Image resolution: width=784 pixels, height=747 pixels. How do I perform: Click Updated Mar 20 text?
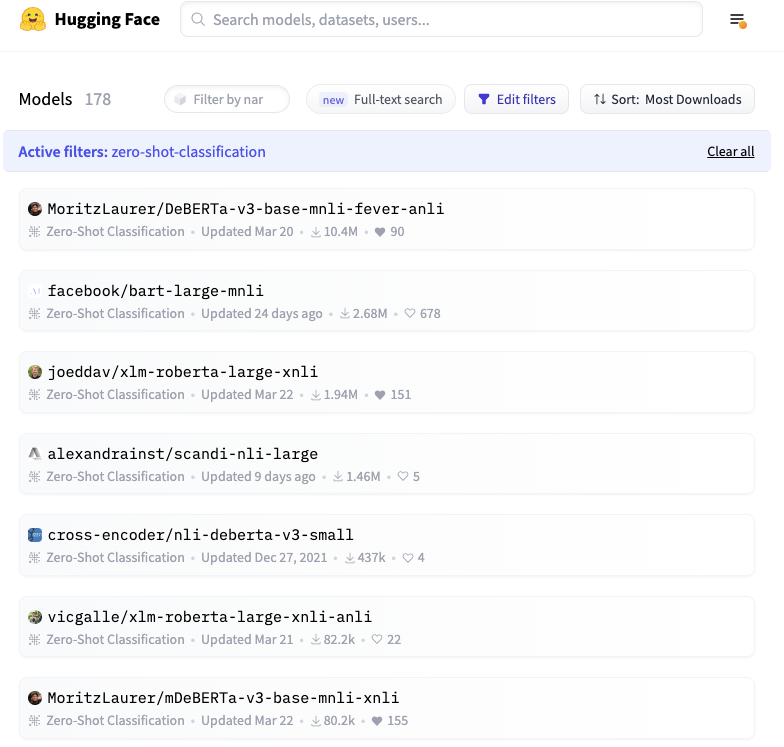[247, 232]
